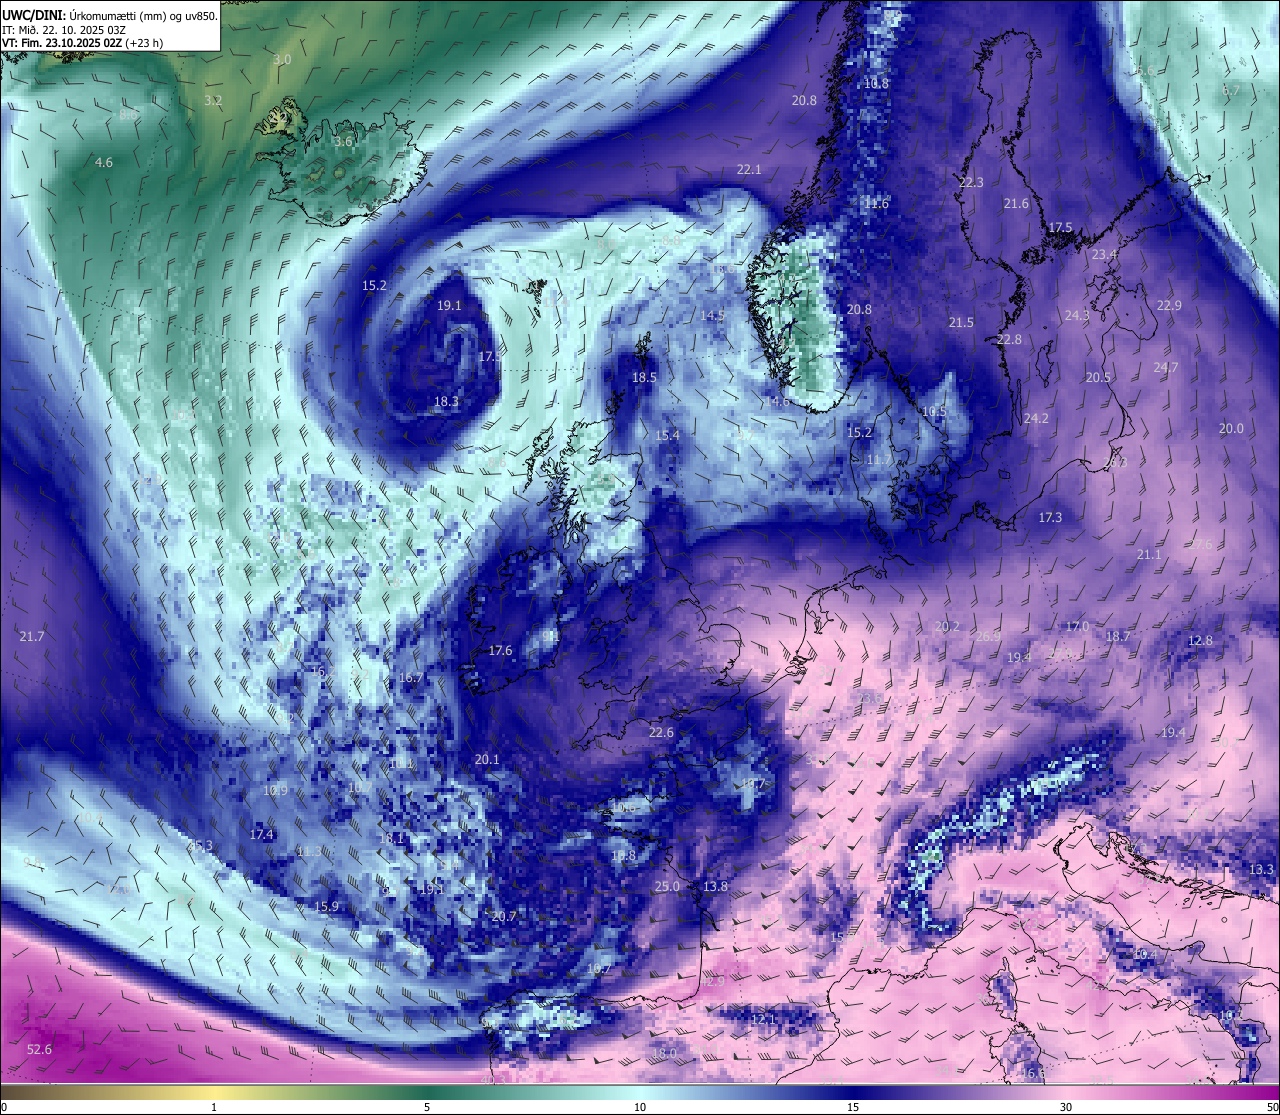This screenshot has height=1115, width=1280.
Task: Click the 15.9 value in the lower-left Atlantic
Action: [326, 907]
